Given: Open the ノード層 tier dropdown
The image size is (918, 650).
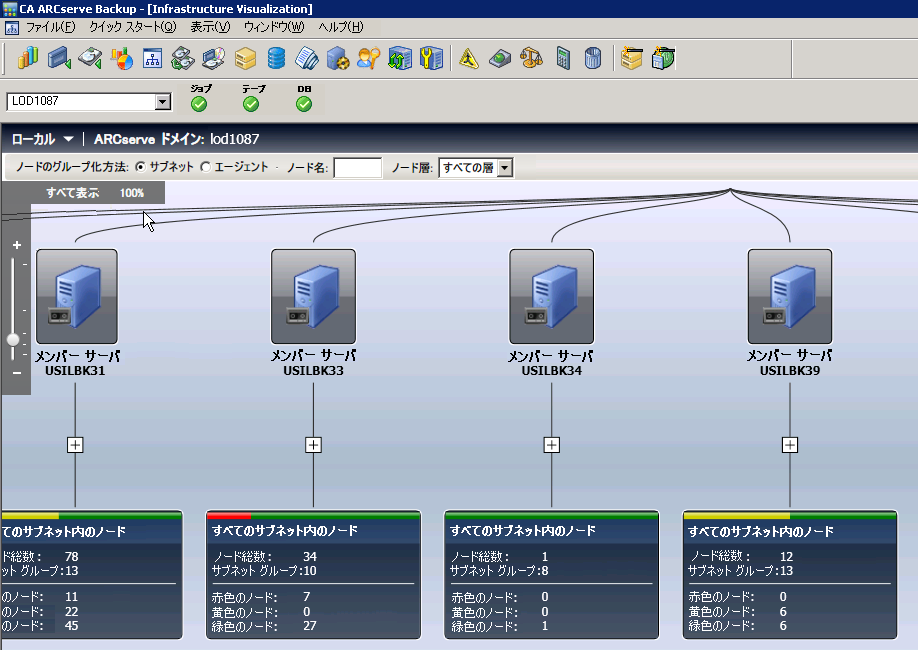Looking at the screenshot, I should click(504, 168).
